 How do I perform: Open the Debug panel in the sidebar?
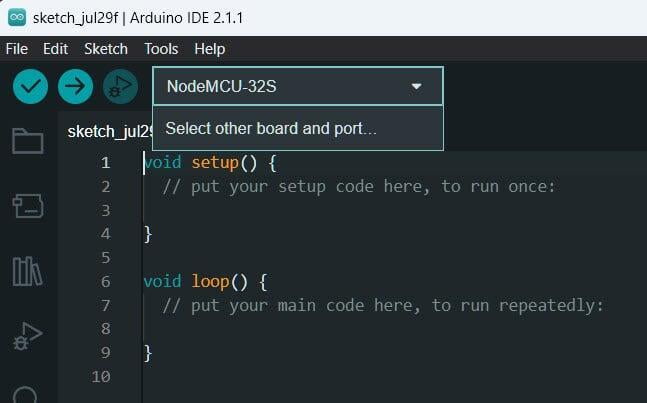point(28,336)
